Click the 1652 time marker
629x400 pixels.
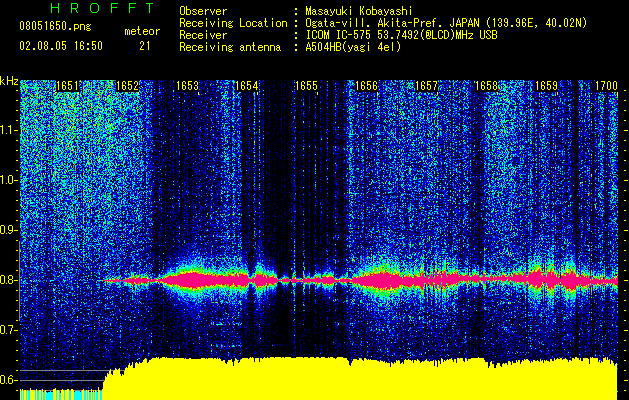(127, 86)
